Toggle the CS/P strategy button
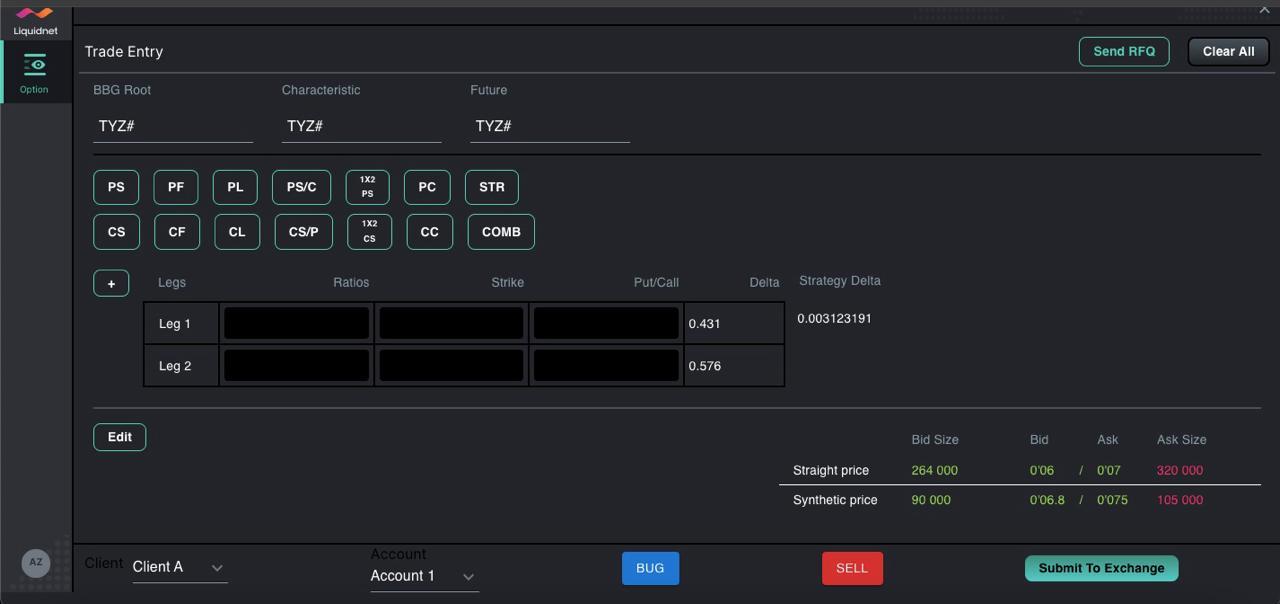The height and width of the screenshot is (604, 1280). [x=303, y=231]
